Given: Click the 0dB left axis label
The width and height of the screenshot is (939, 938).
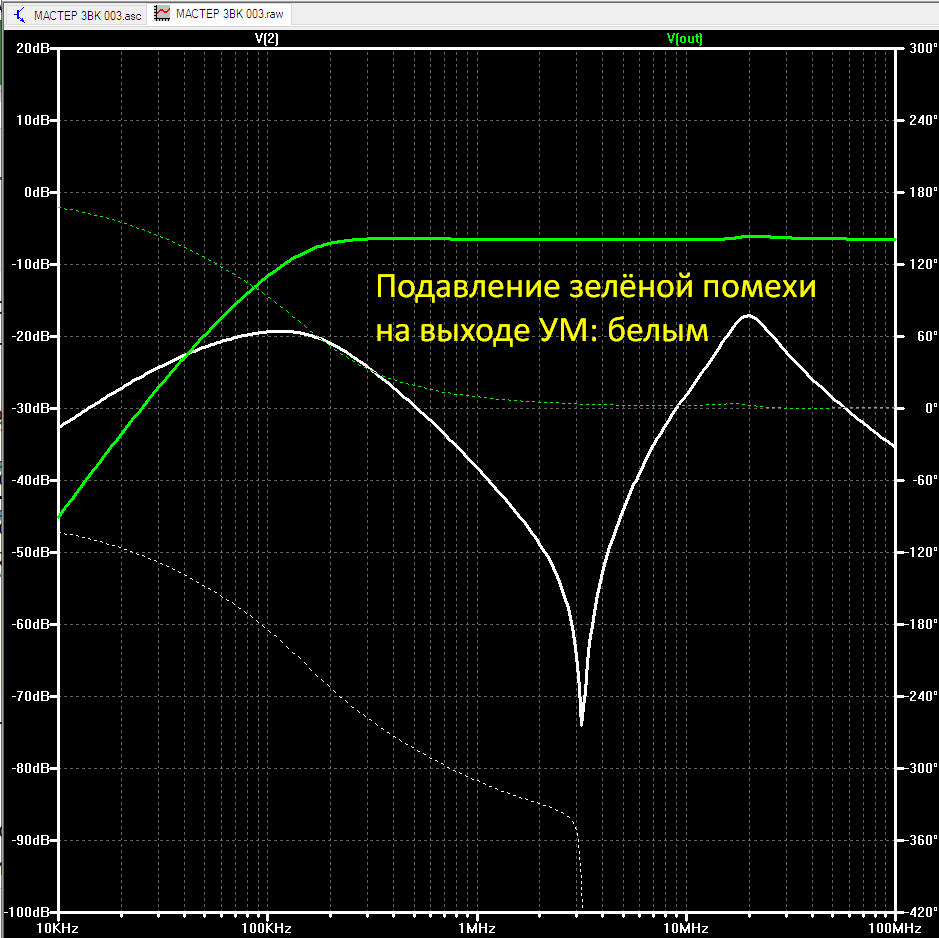Looking at the screenshot, I should pos(37,192).
